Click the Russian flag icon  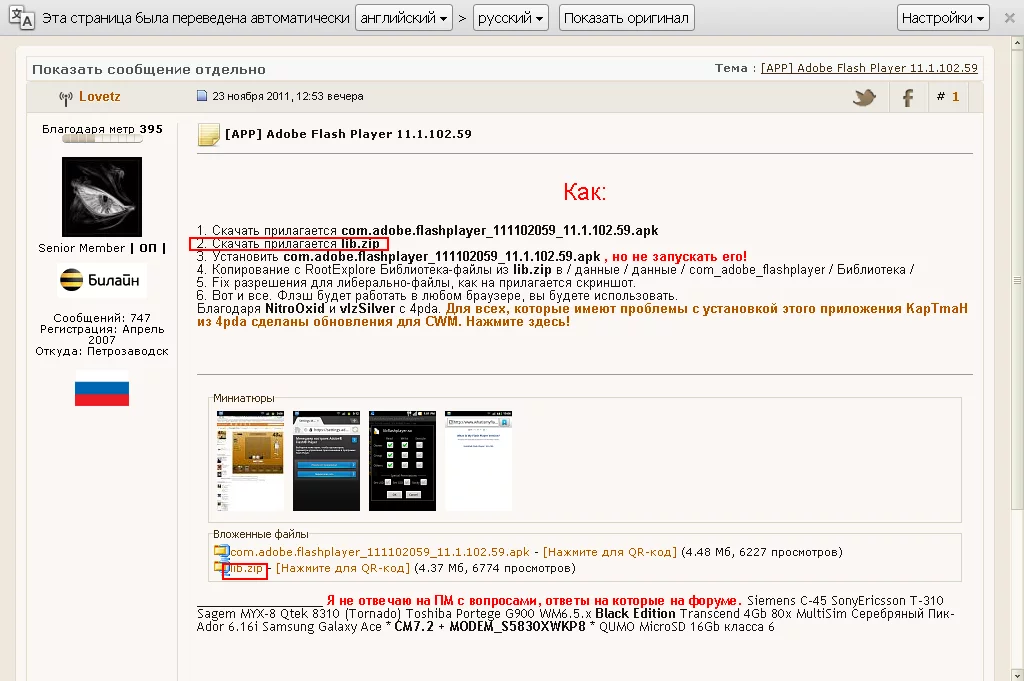pos(102,388)
